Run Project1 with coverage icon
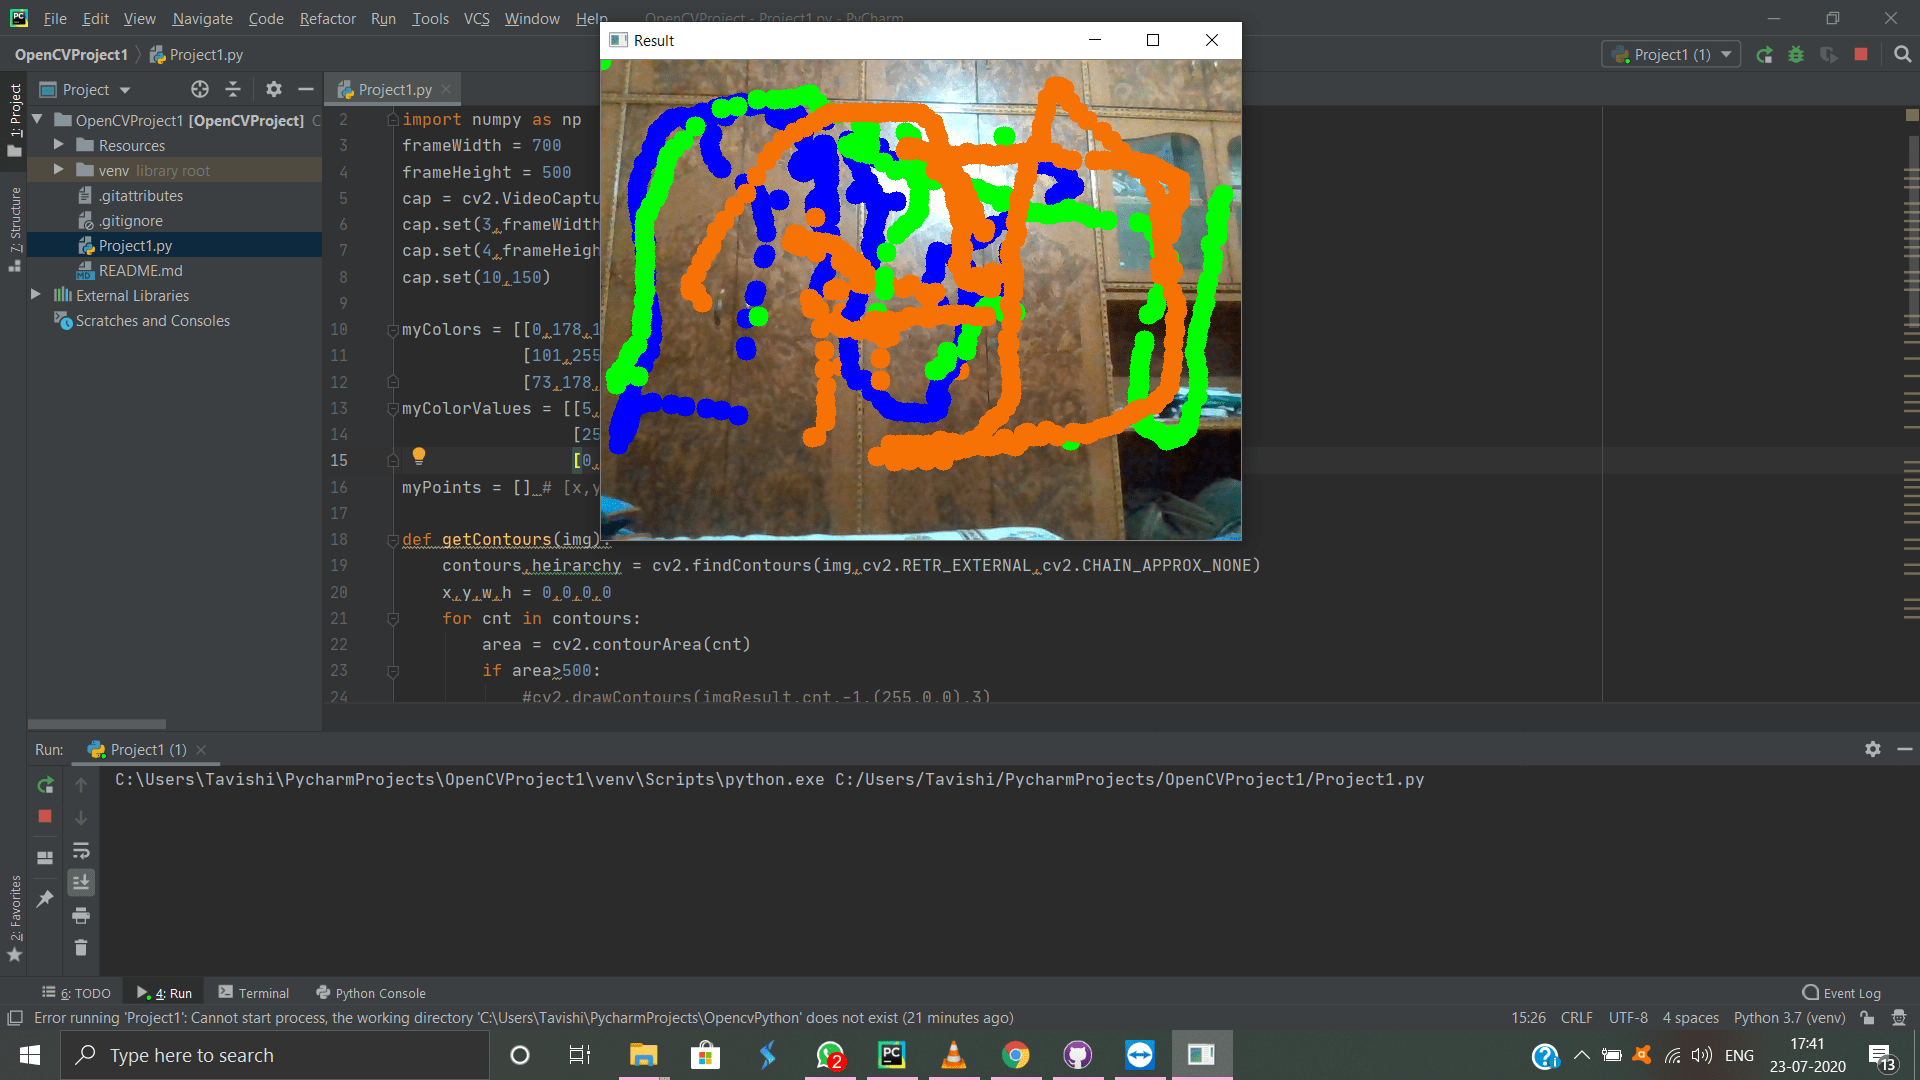Screen dimensions: 1920x1080 tap(1830, 55)
